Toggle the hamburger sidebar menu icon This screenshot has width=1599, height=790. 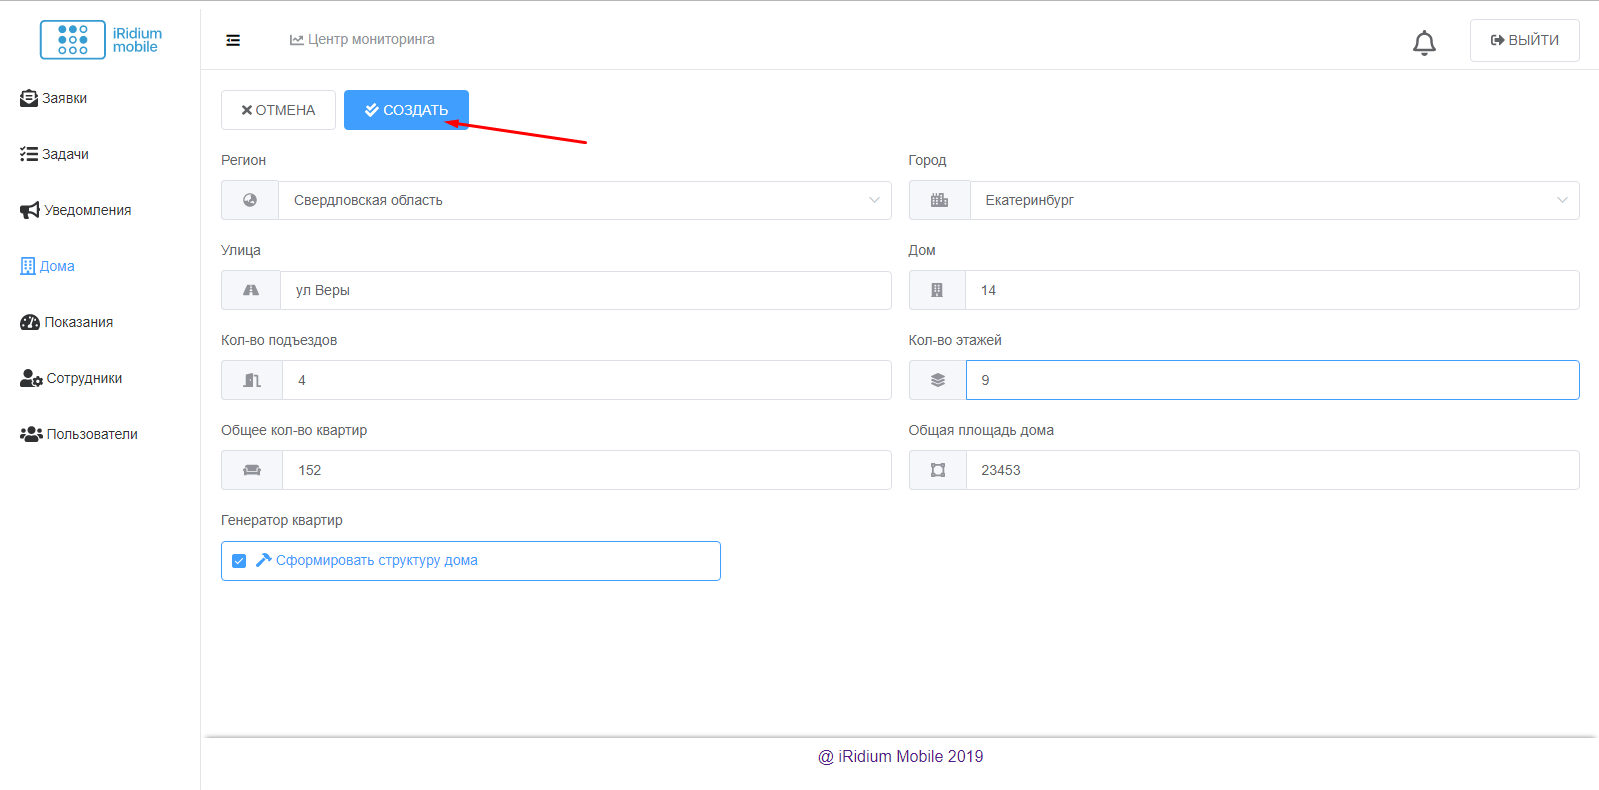click(x=233, y=40)
